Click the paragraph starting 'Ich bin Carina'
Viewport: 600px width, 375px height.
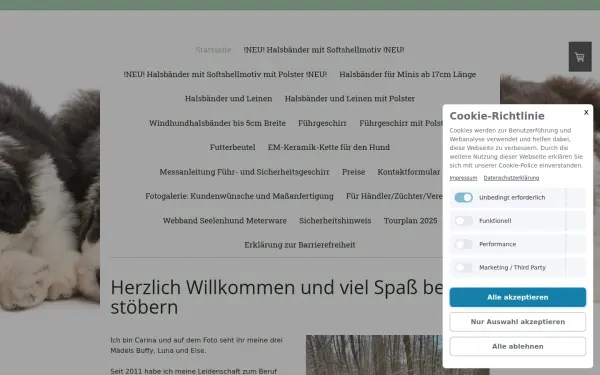pyautogui.click(x=196, y=345)
